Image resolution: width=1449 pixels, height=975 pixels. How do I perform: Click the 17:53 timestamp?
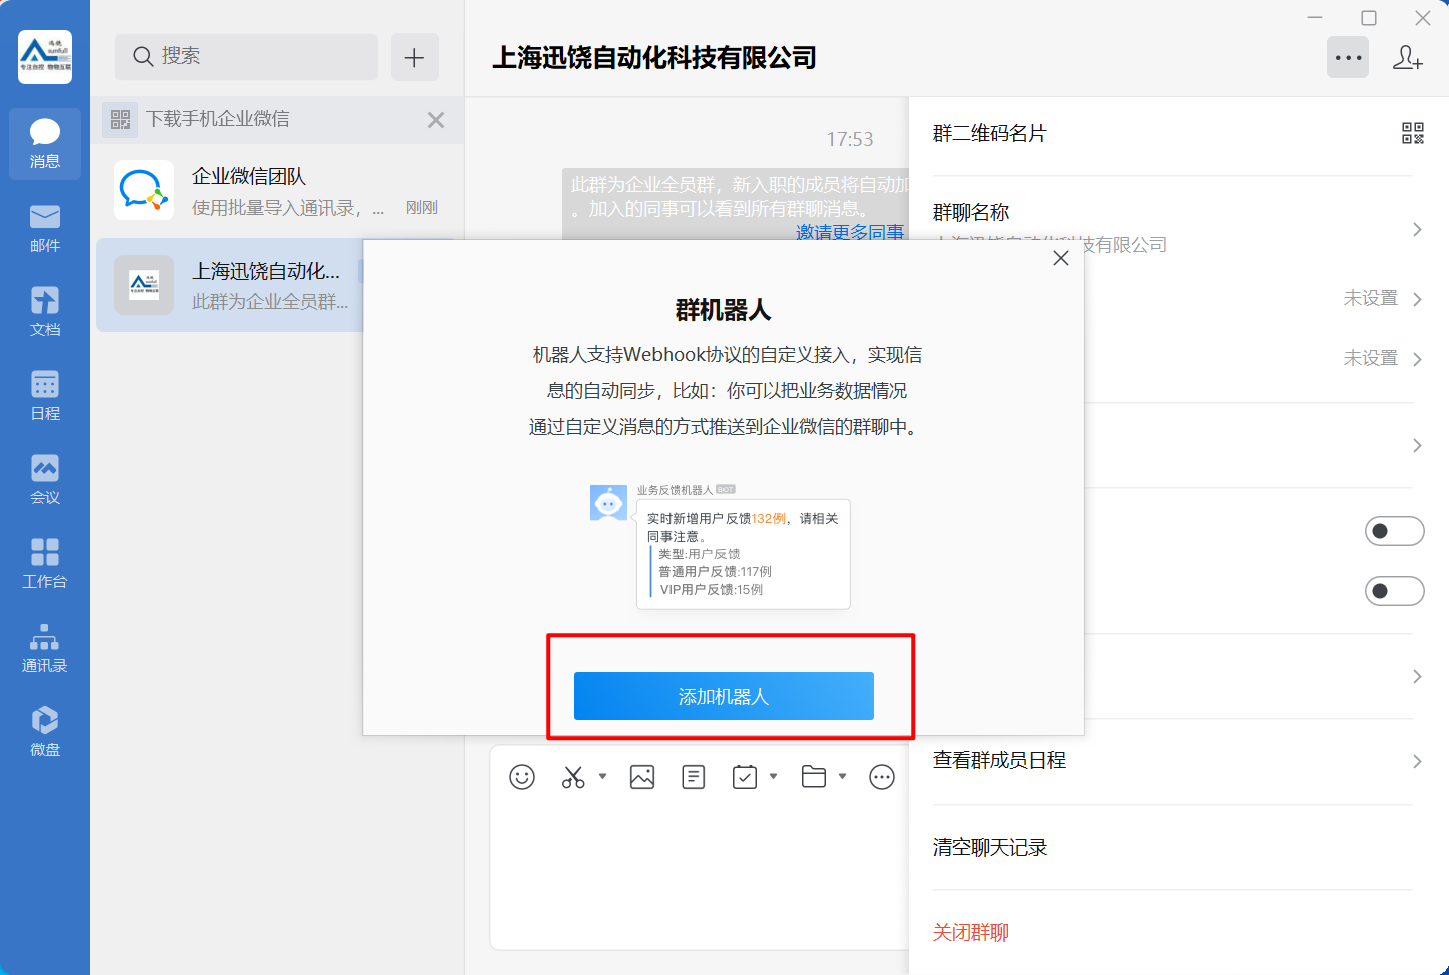(850, 139)
